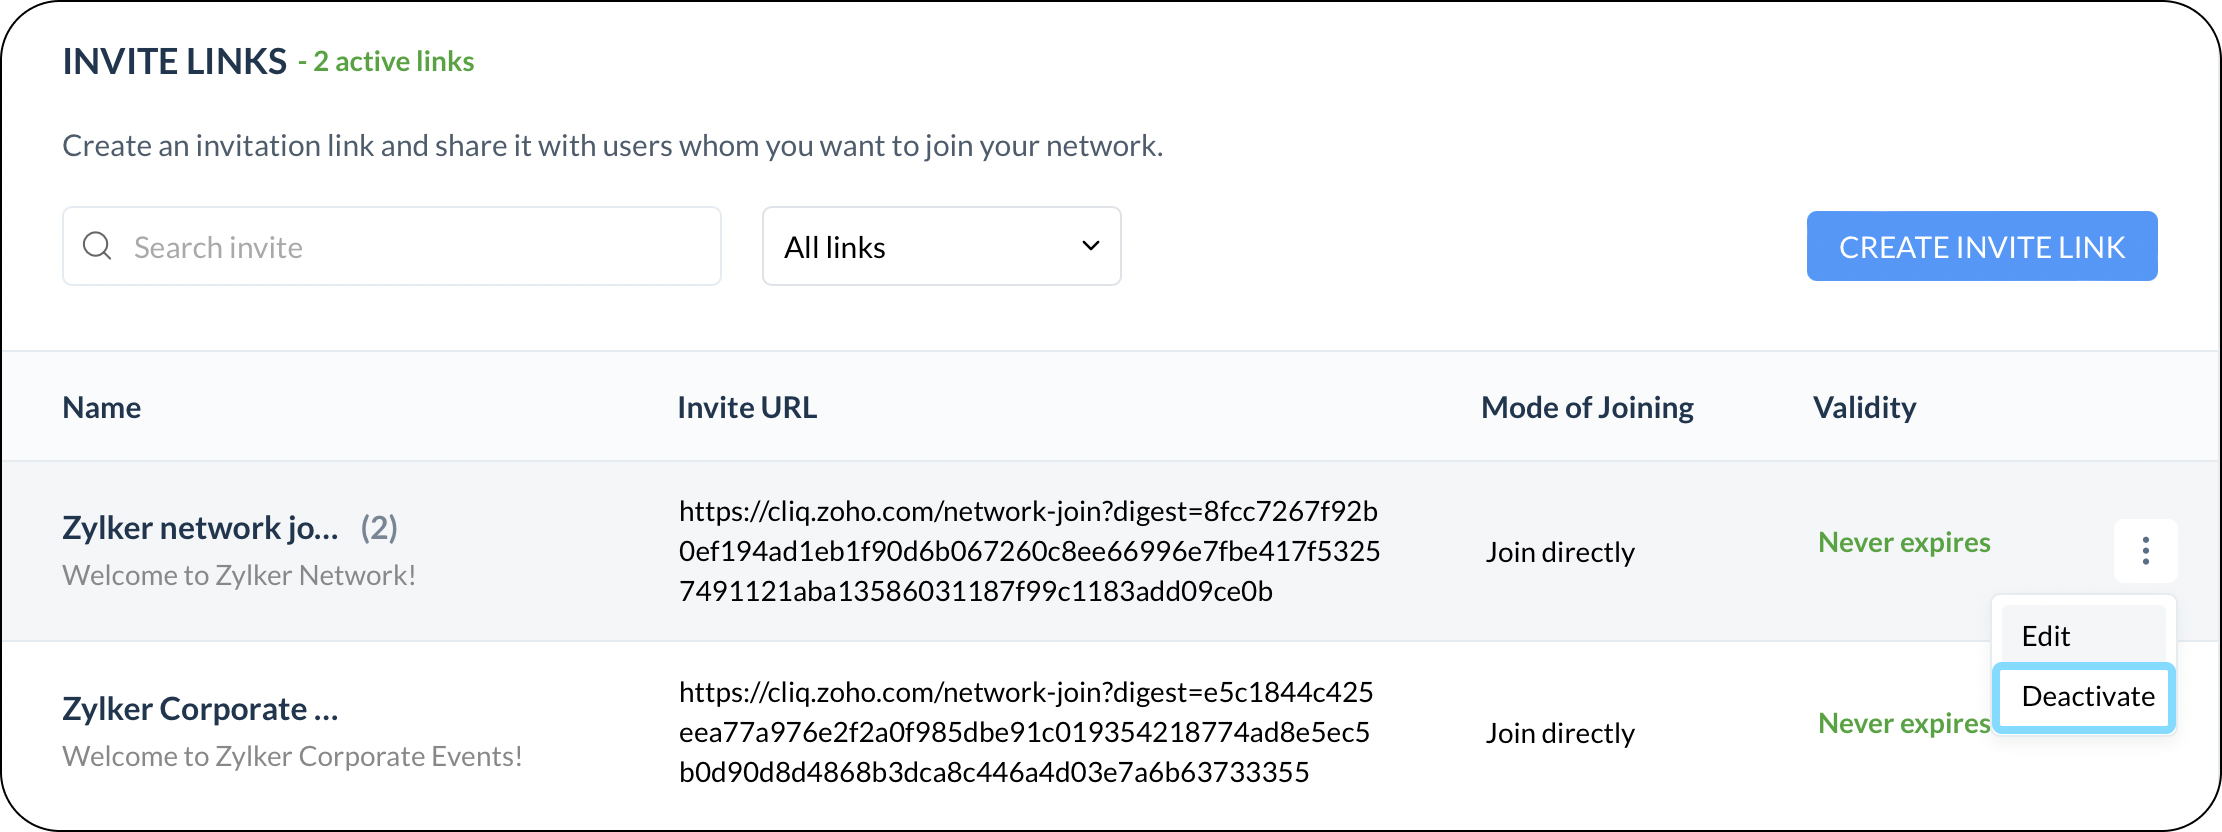
Task: Open the three-dot menu for Zylker network
Action: pos(2145,551)
